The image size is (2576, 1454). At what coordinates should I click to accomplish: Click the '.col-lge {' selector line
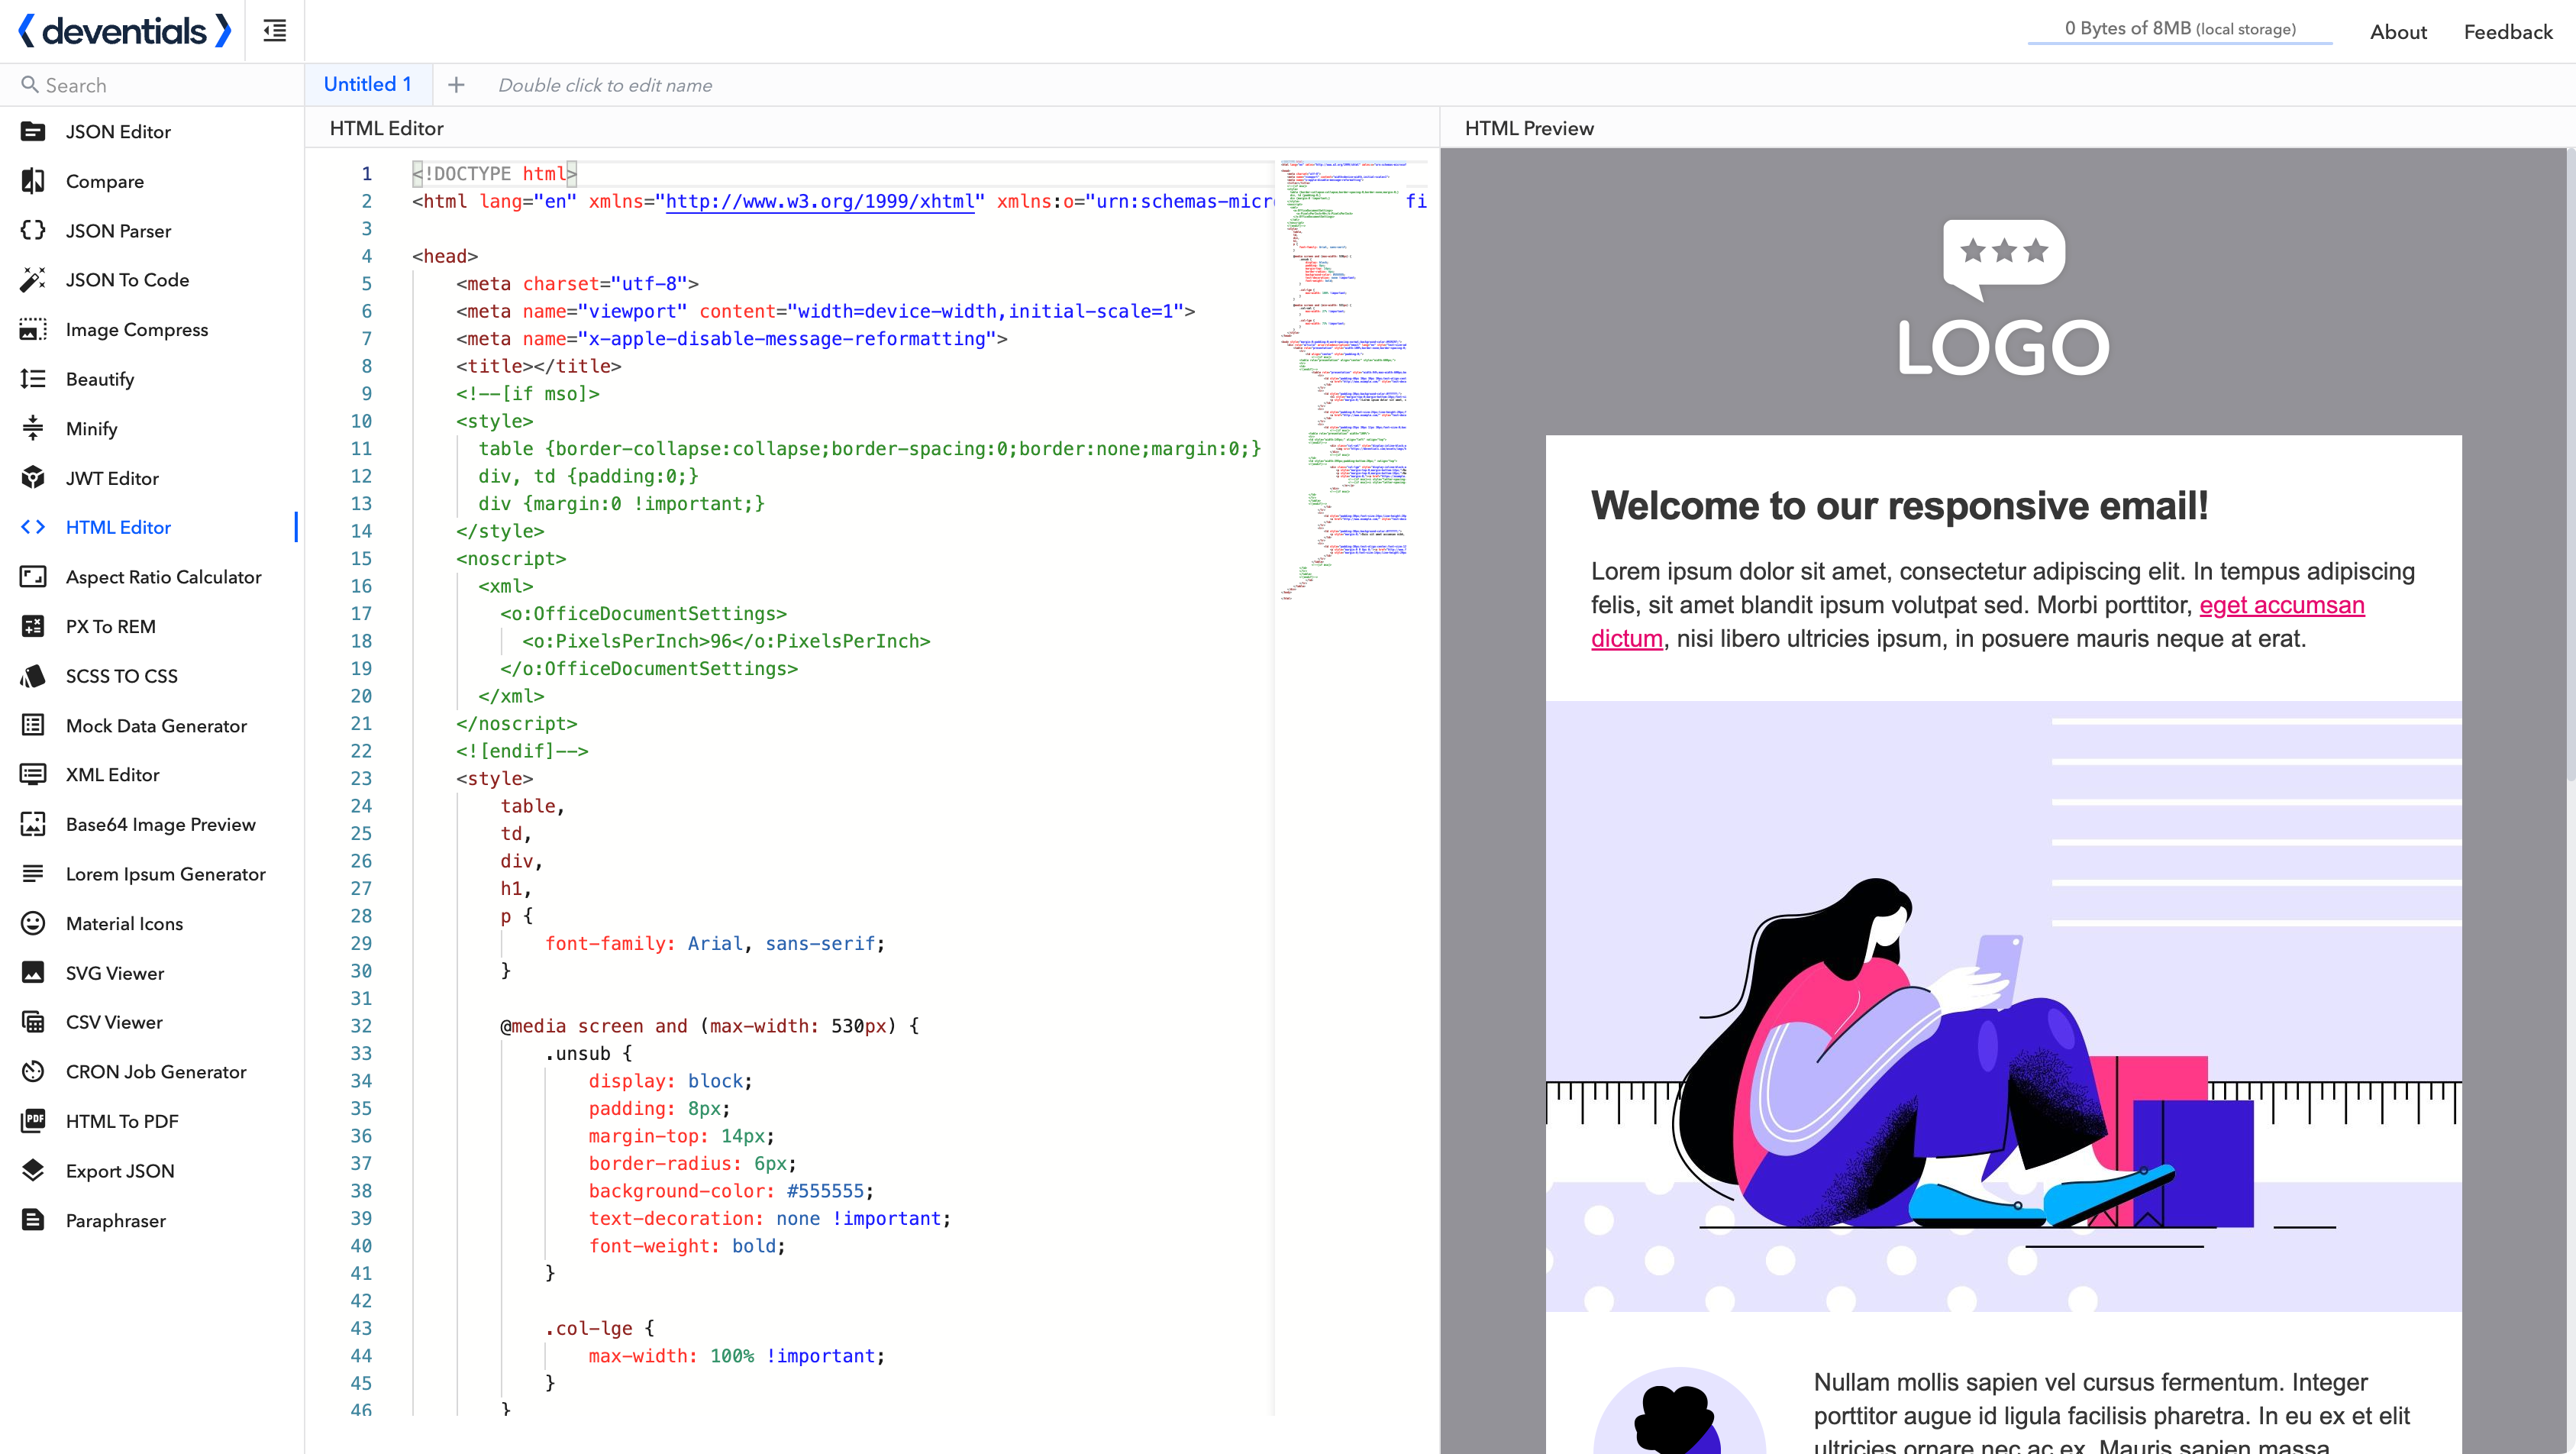(600, 1328)
